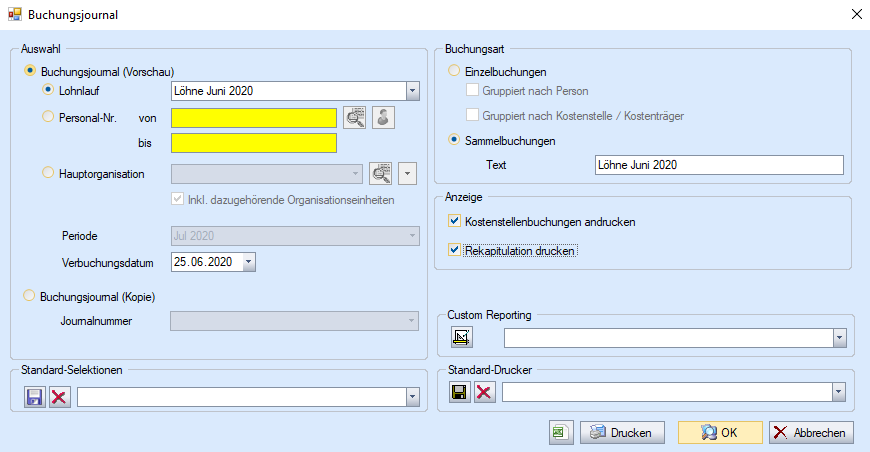
Task: Save the Standard-Selektionen with the disk icon
Action: pos(34,397)
